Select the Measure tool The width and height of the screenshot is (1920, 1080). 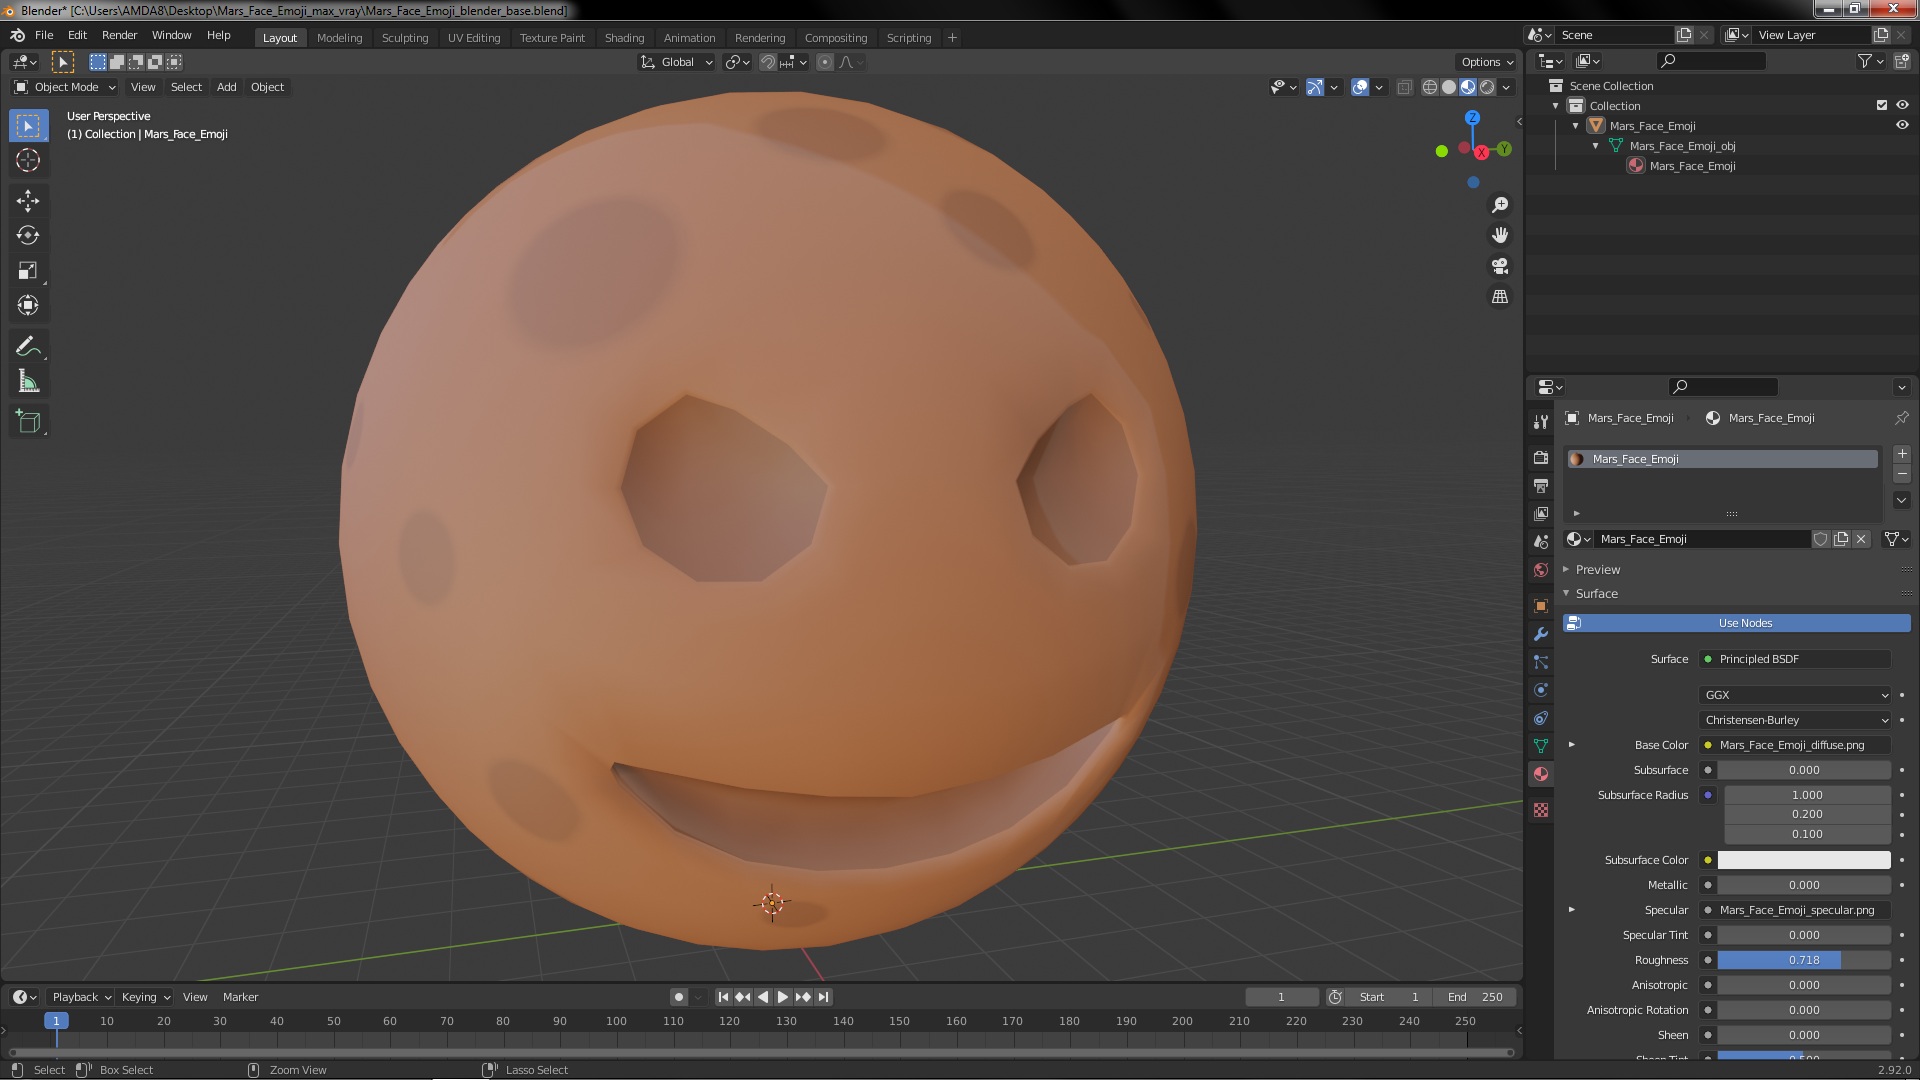(28, 382)
